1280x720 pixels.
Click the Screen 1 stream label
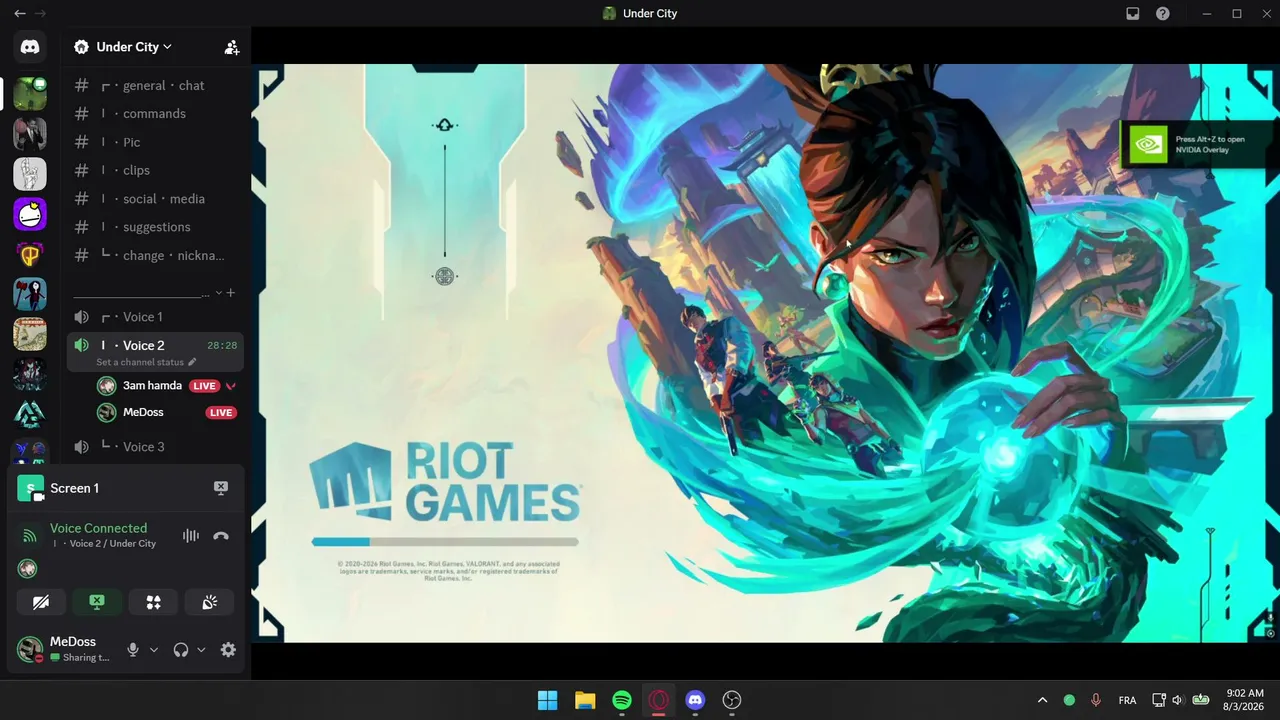[x=75, y=488]
